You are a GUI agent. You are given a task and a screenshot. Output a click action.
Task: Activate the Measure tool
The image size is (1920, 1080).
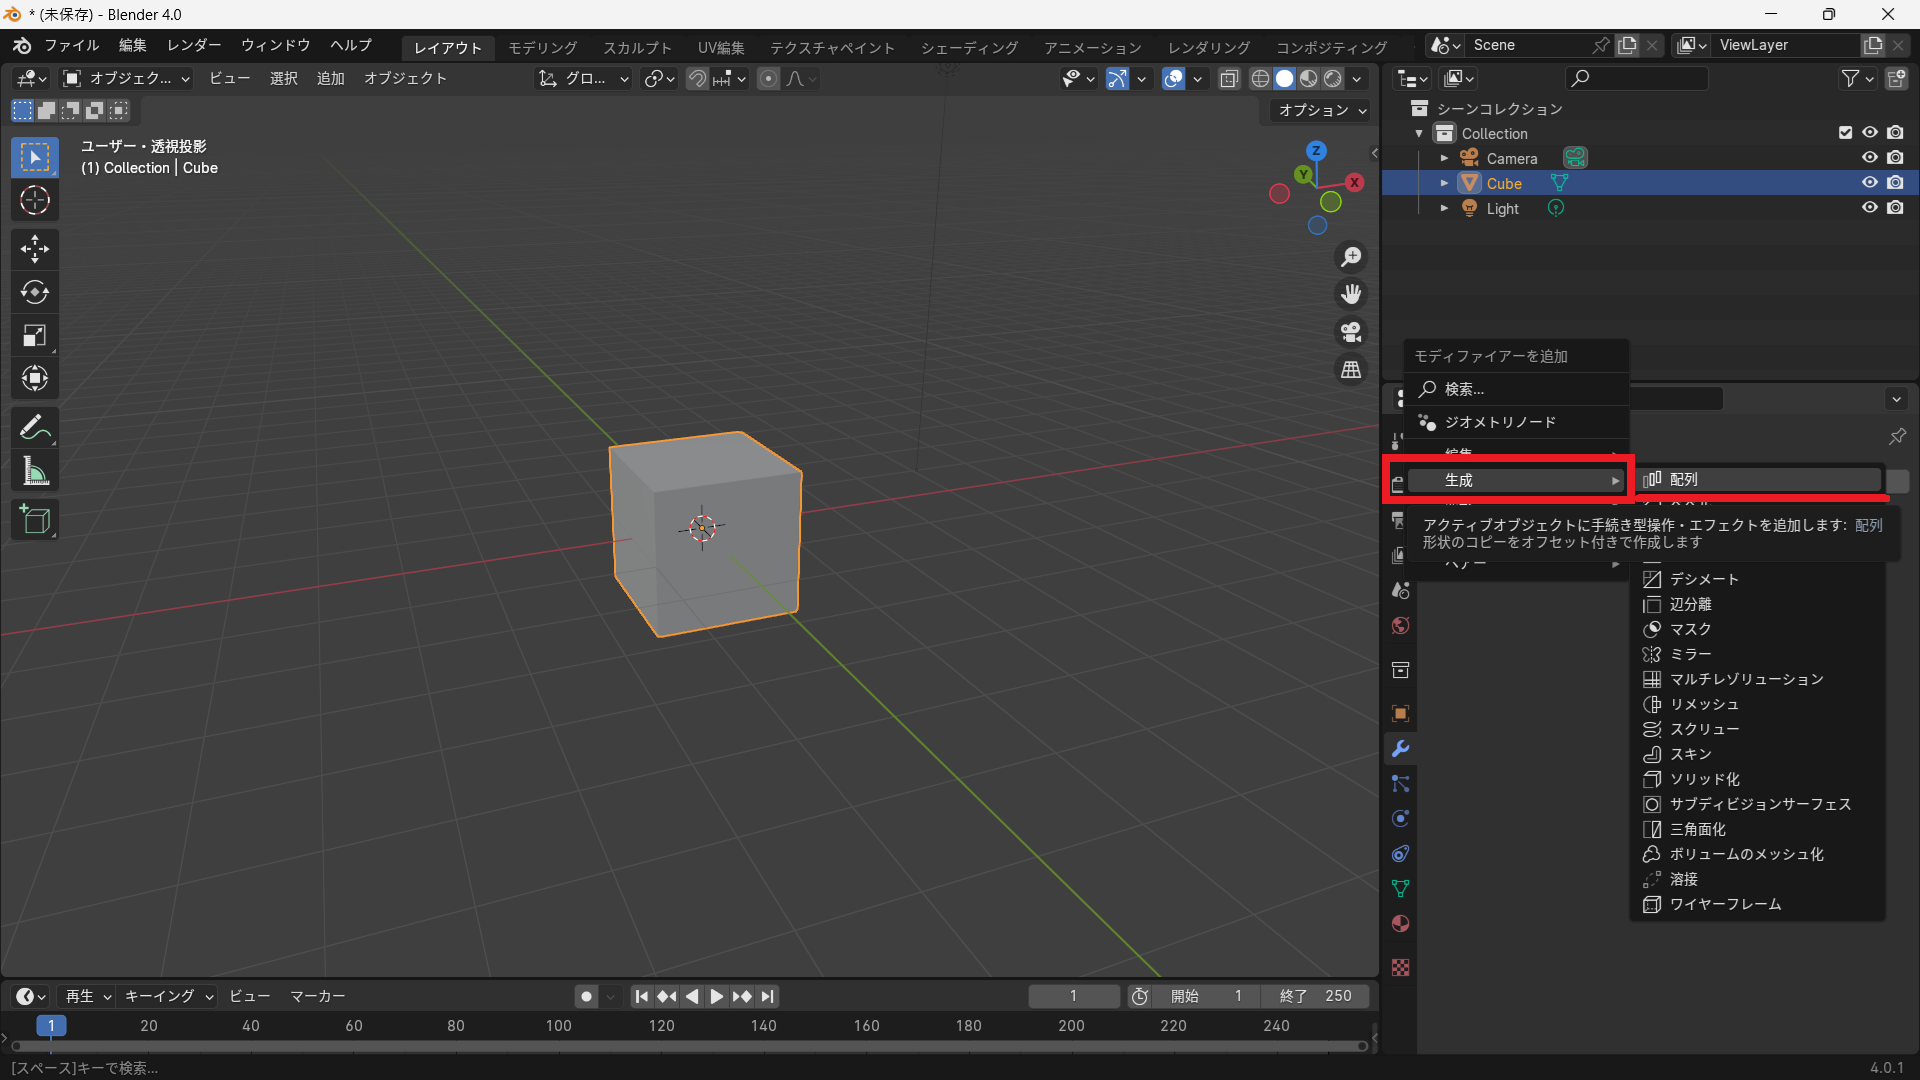[x=35, y=471]
